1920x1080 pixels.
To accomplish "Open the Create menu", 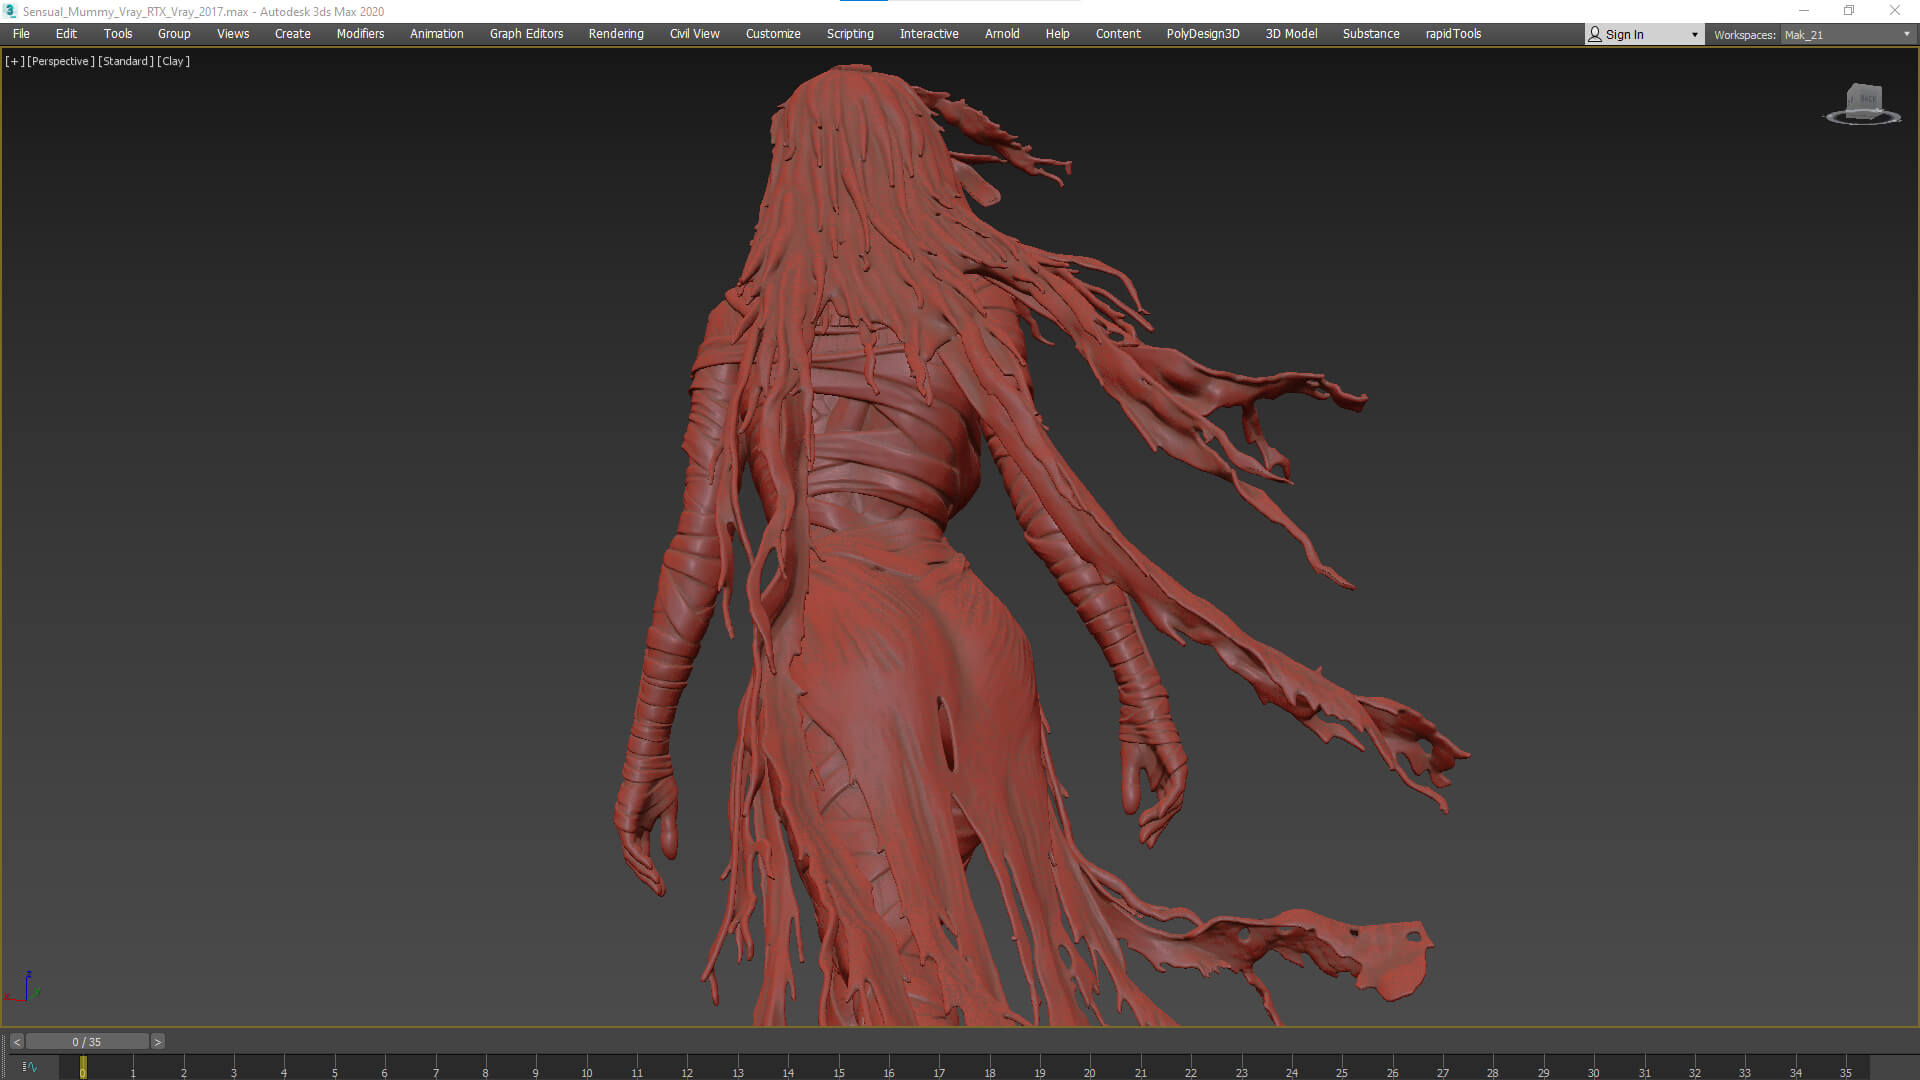I will coord(293,34).
